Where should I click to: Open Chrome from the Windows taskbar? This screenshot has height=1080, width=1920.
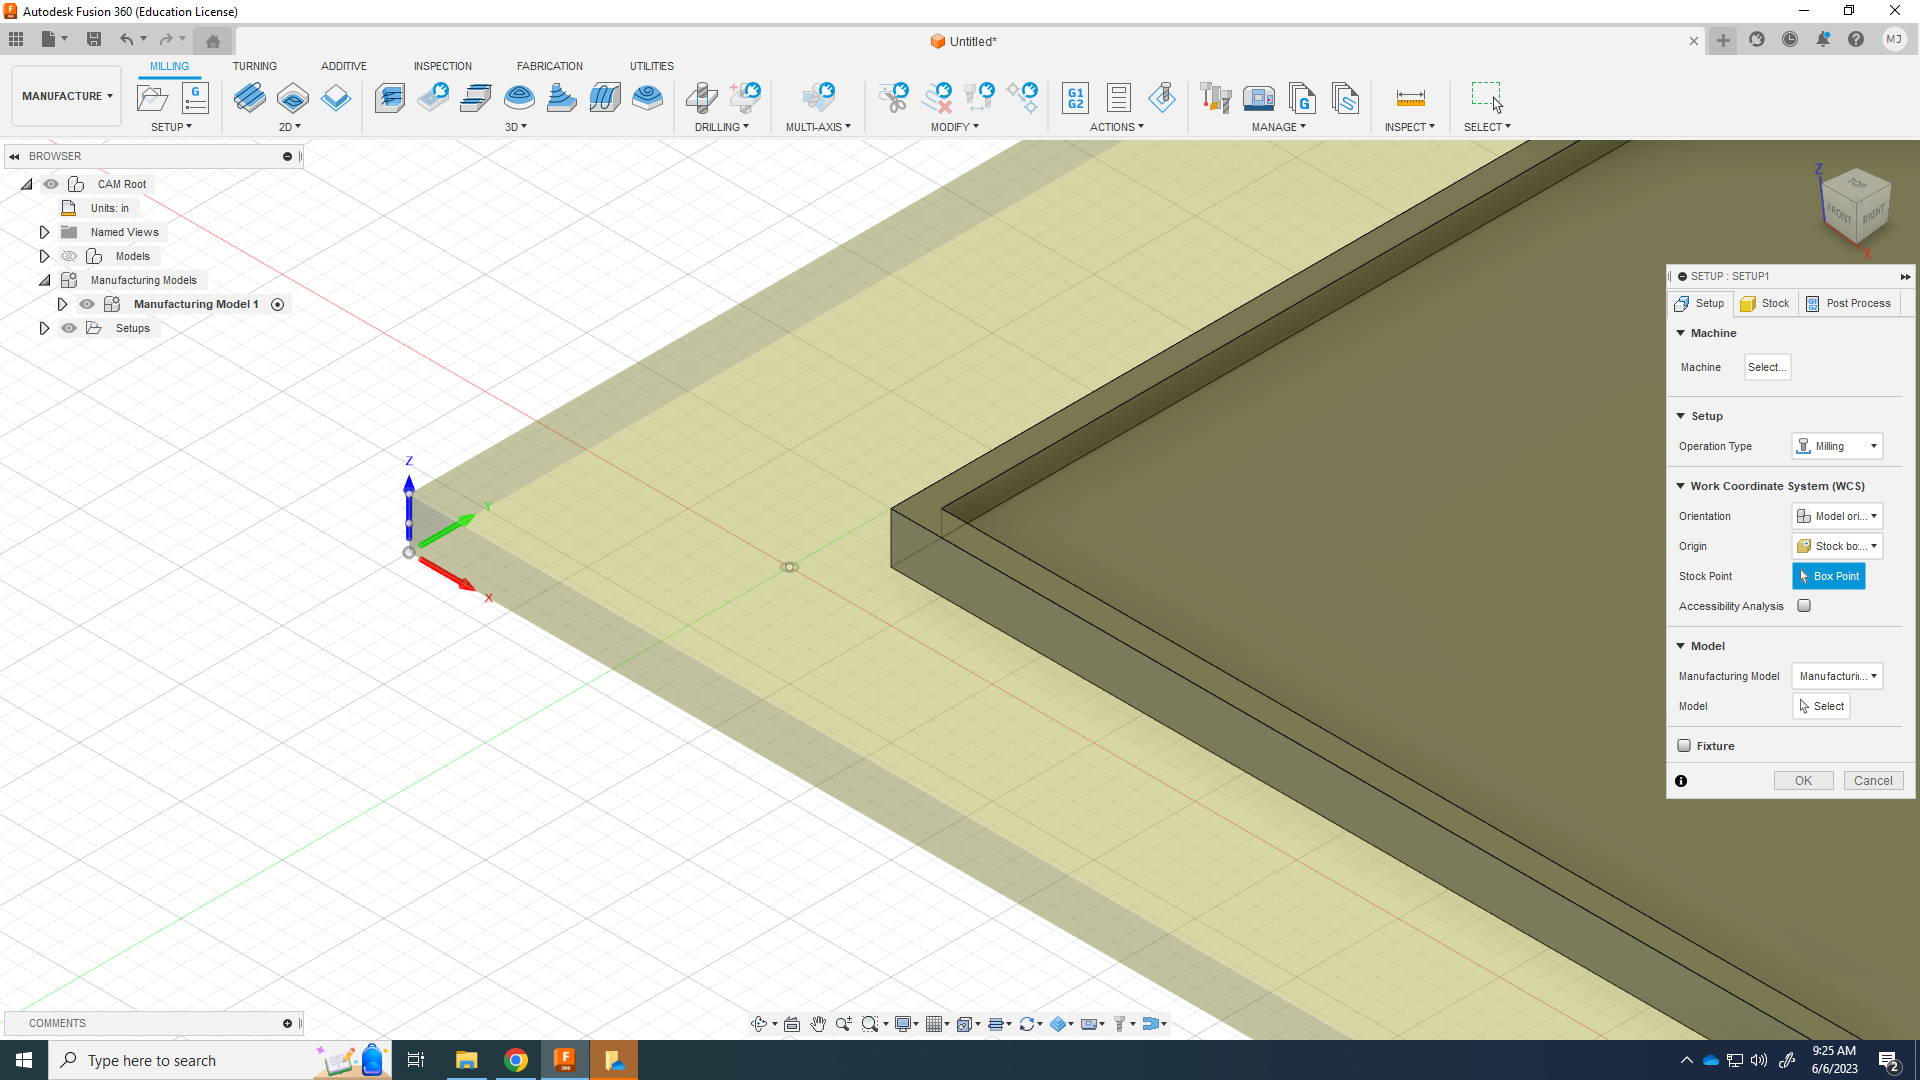tap(516, 1060)
